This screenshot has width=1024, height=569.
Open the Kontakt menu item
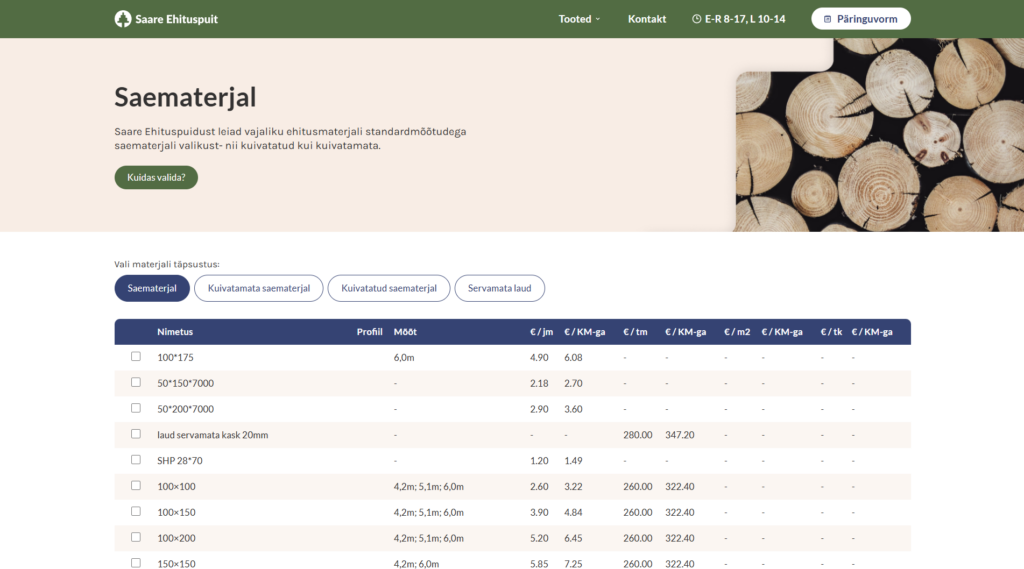646,19
